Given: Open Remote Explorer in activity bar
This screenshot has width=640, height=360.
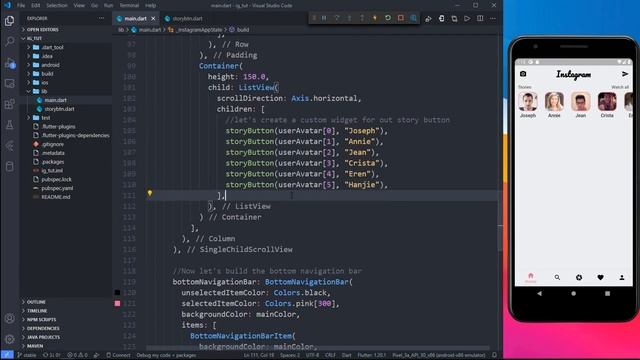Looking at the screenshot, I should 9,83.
